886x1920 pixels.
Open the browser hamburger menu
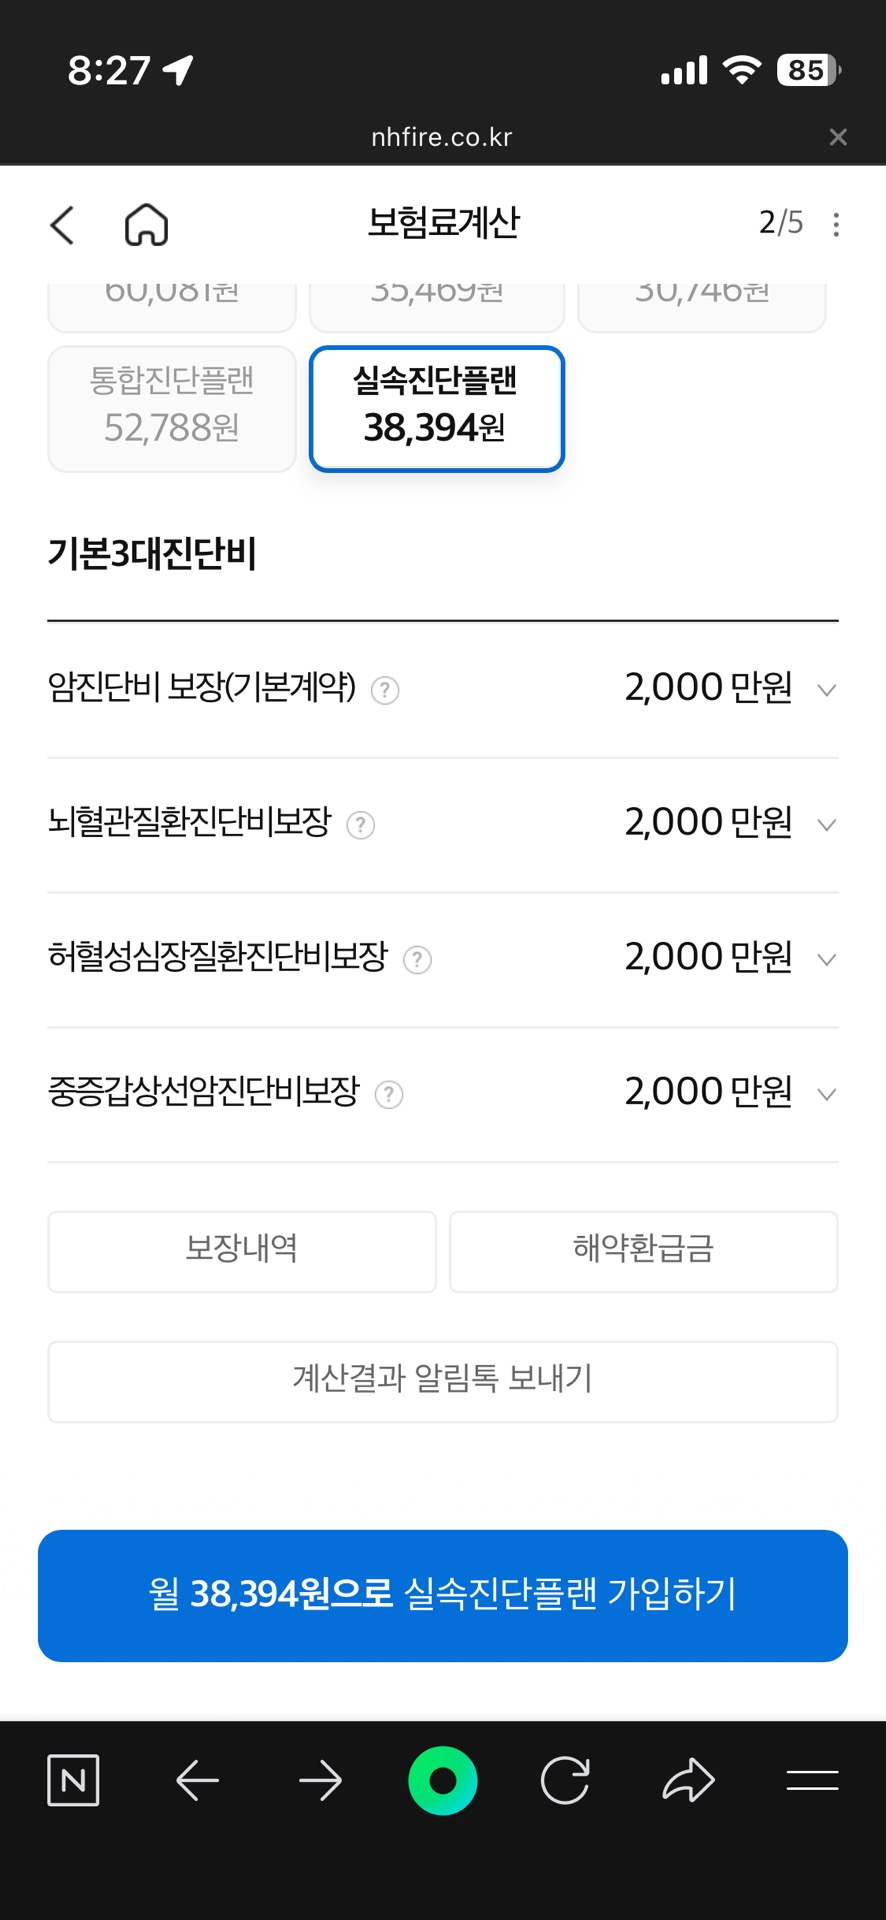coord(812,1781)
